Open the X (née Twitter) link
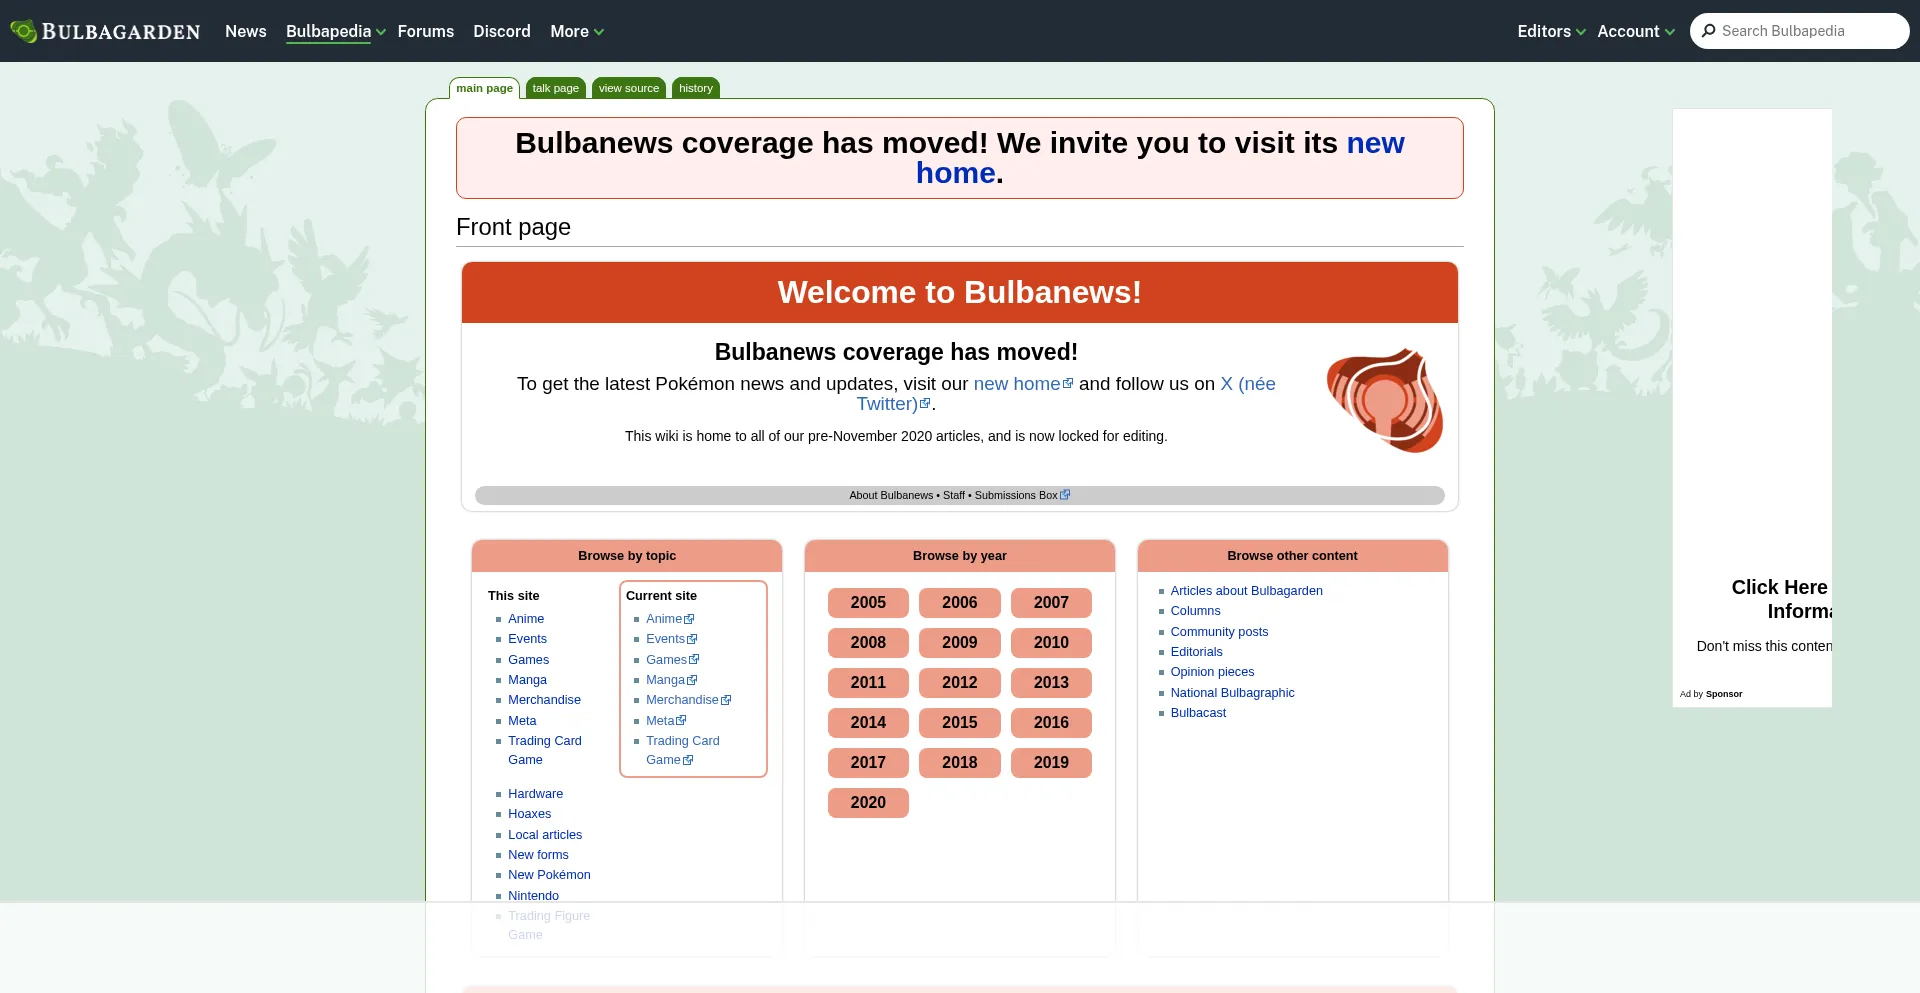Screen dimensions: 1920x993 click(1066, 394)
